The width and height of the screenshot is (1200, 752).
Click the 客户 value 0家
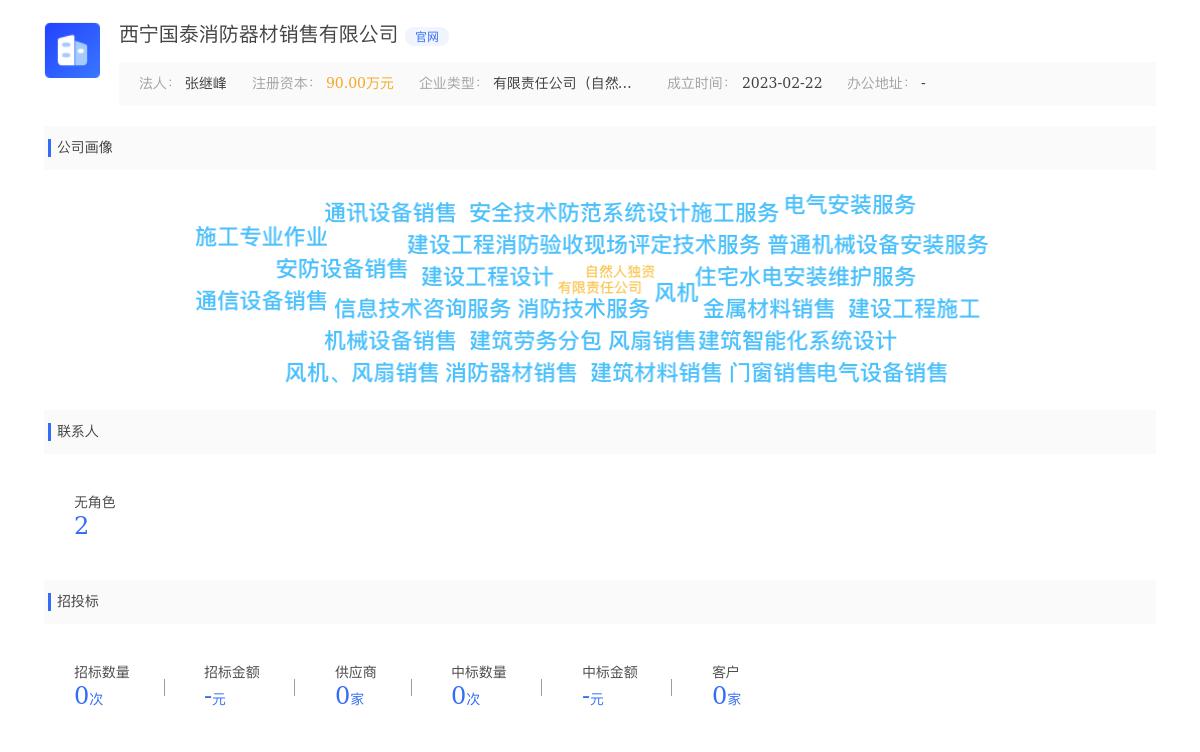pos(727,696)
